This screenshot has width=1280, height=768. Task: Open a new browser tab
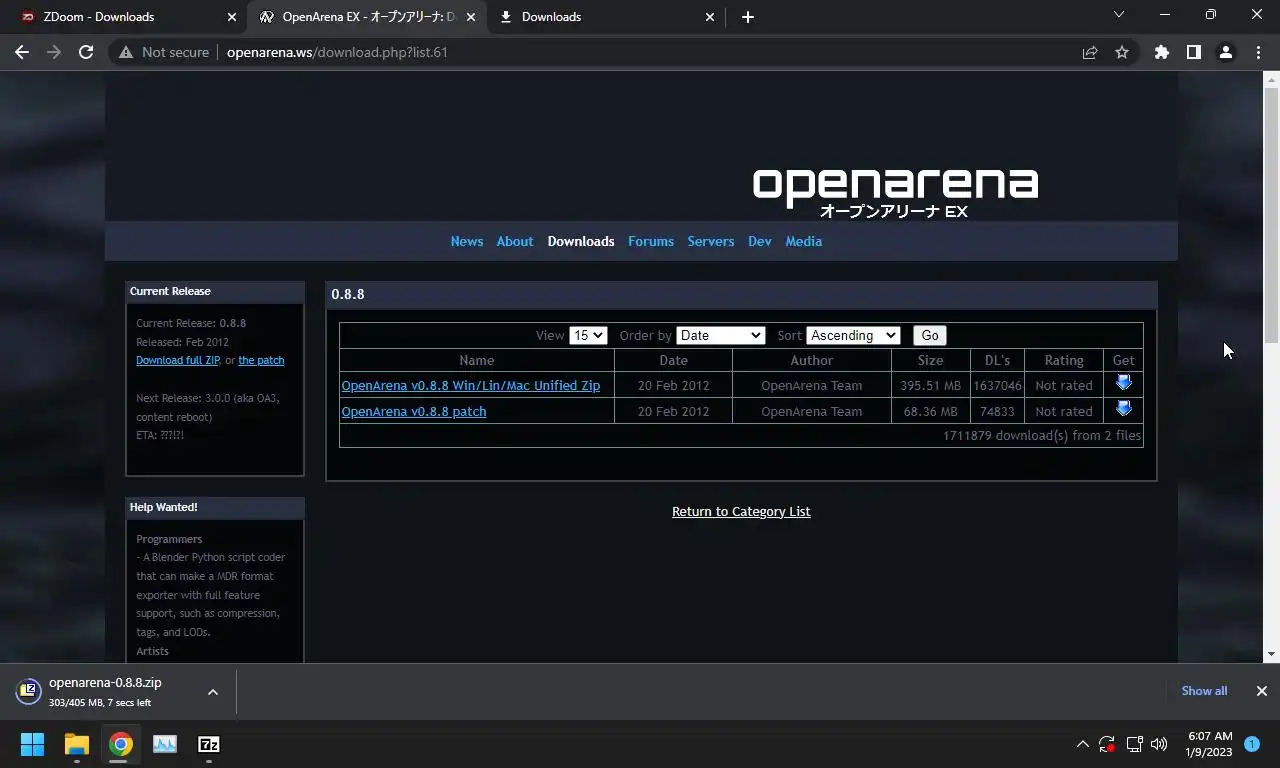click(748, 17)
